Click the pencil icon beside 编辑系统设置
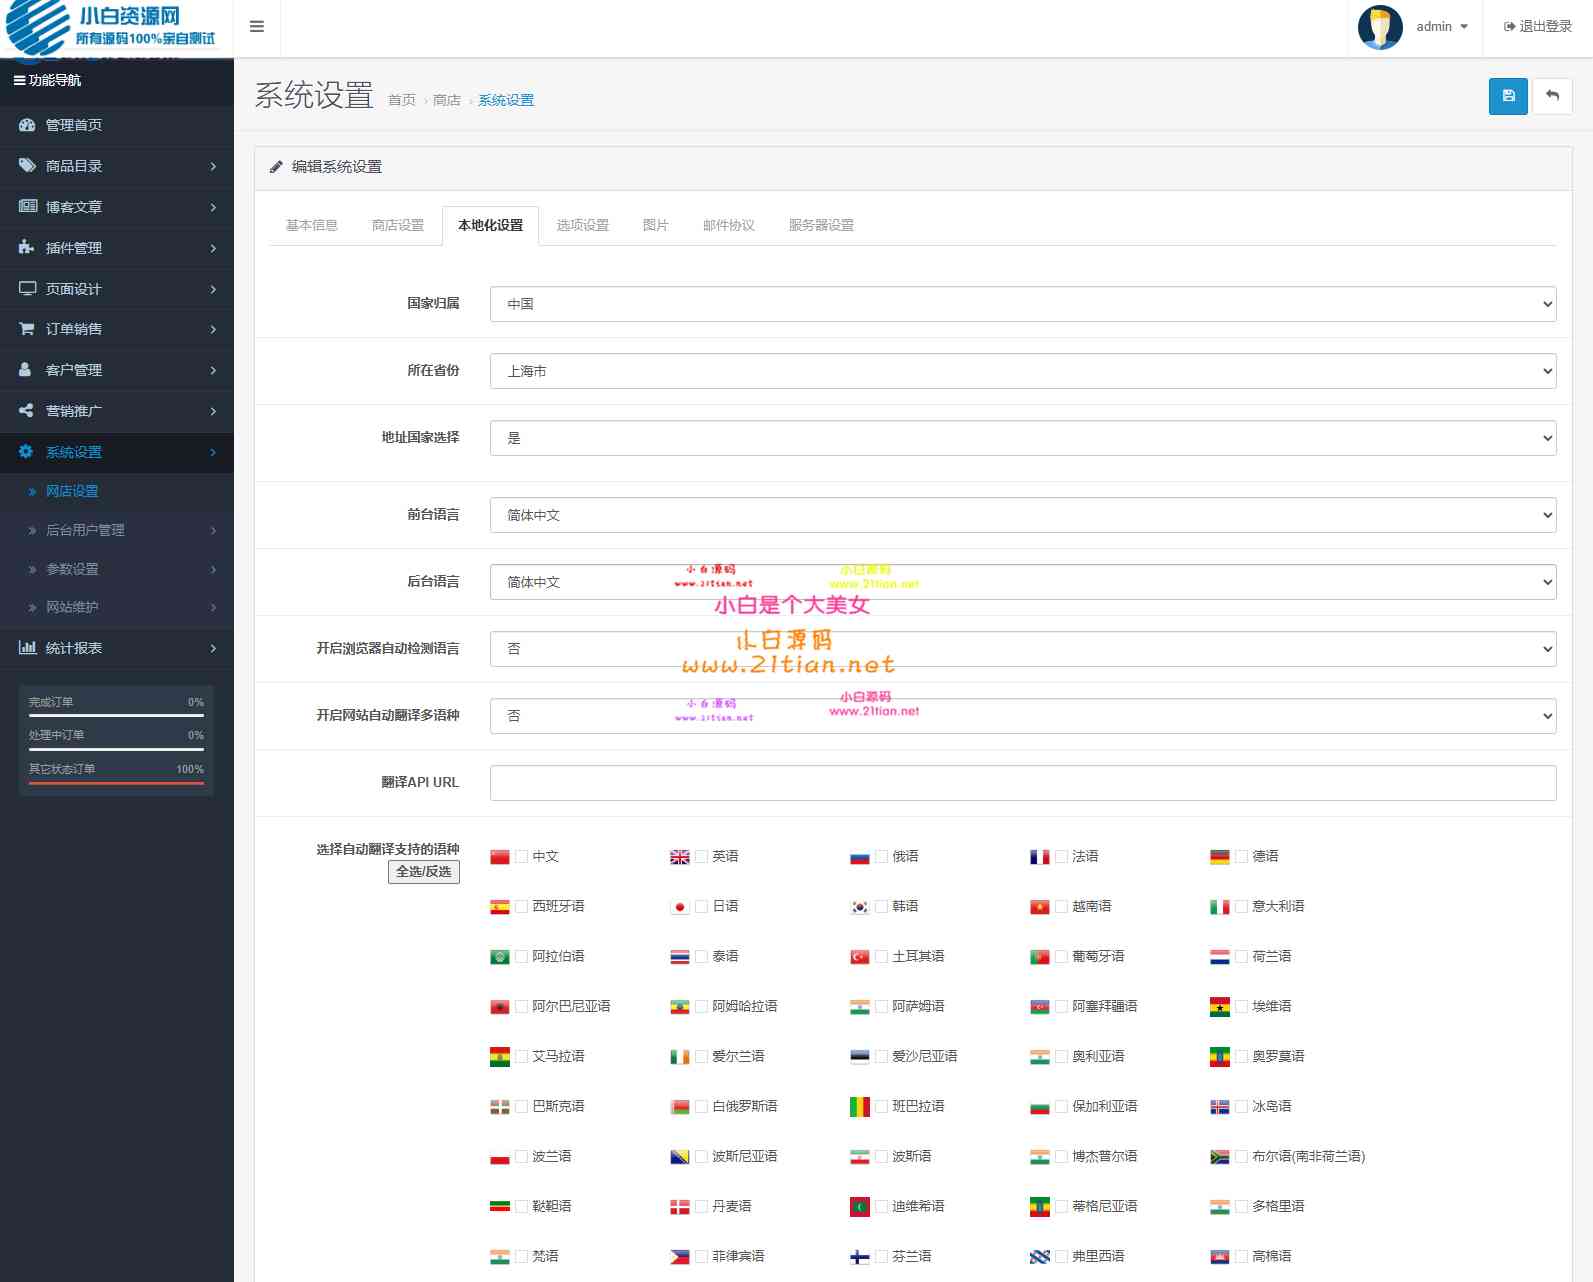This screenshot has height=1282, width=1593. (276, 167)
